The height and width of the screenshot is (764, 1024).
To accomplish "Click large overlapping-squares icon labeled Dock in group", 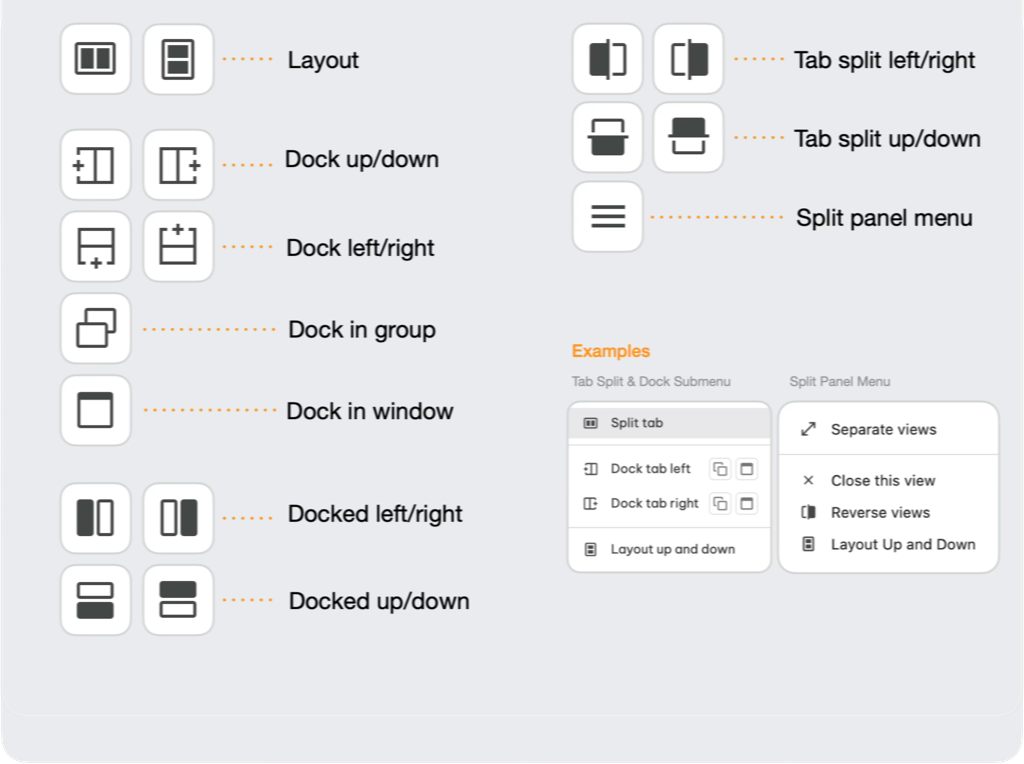I will [96, 329].
